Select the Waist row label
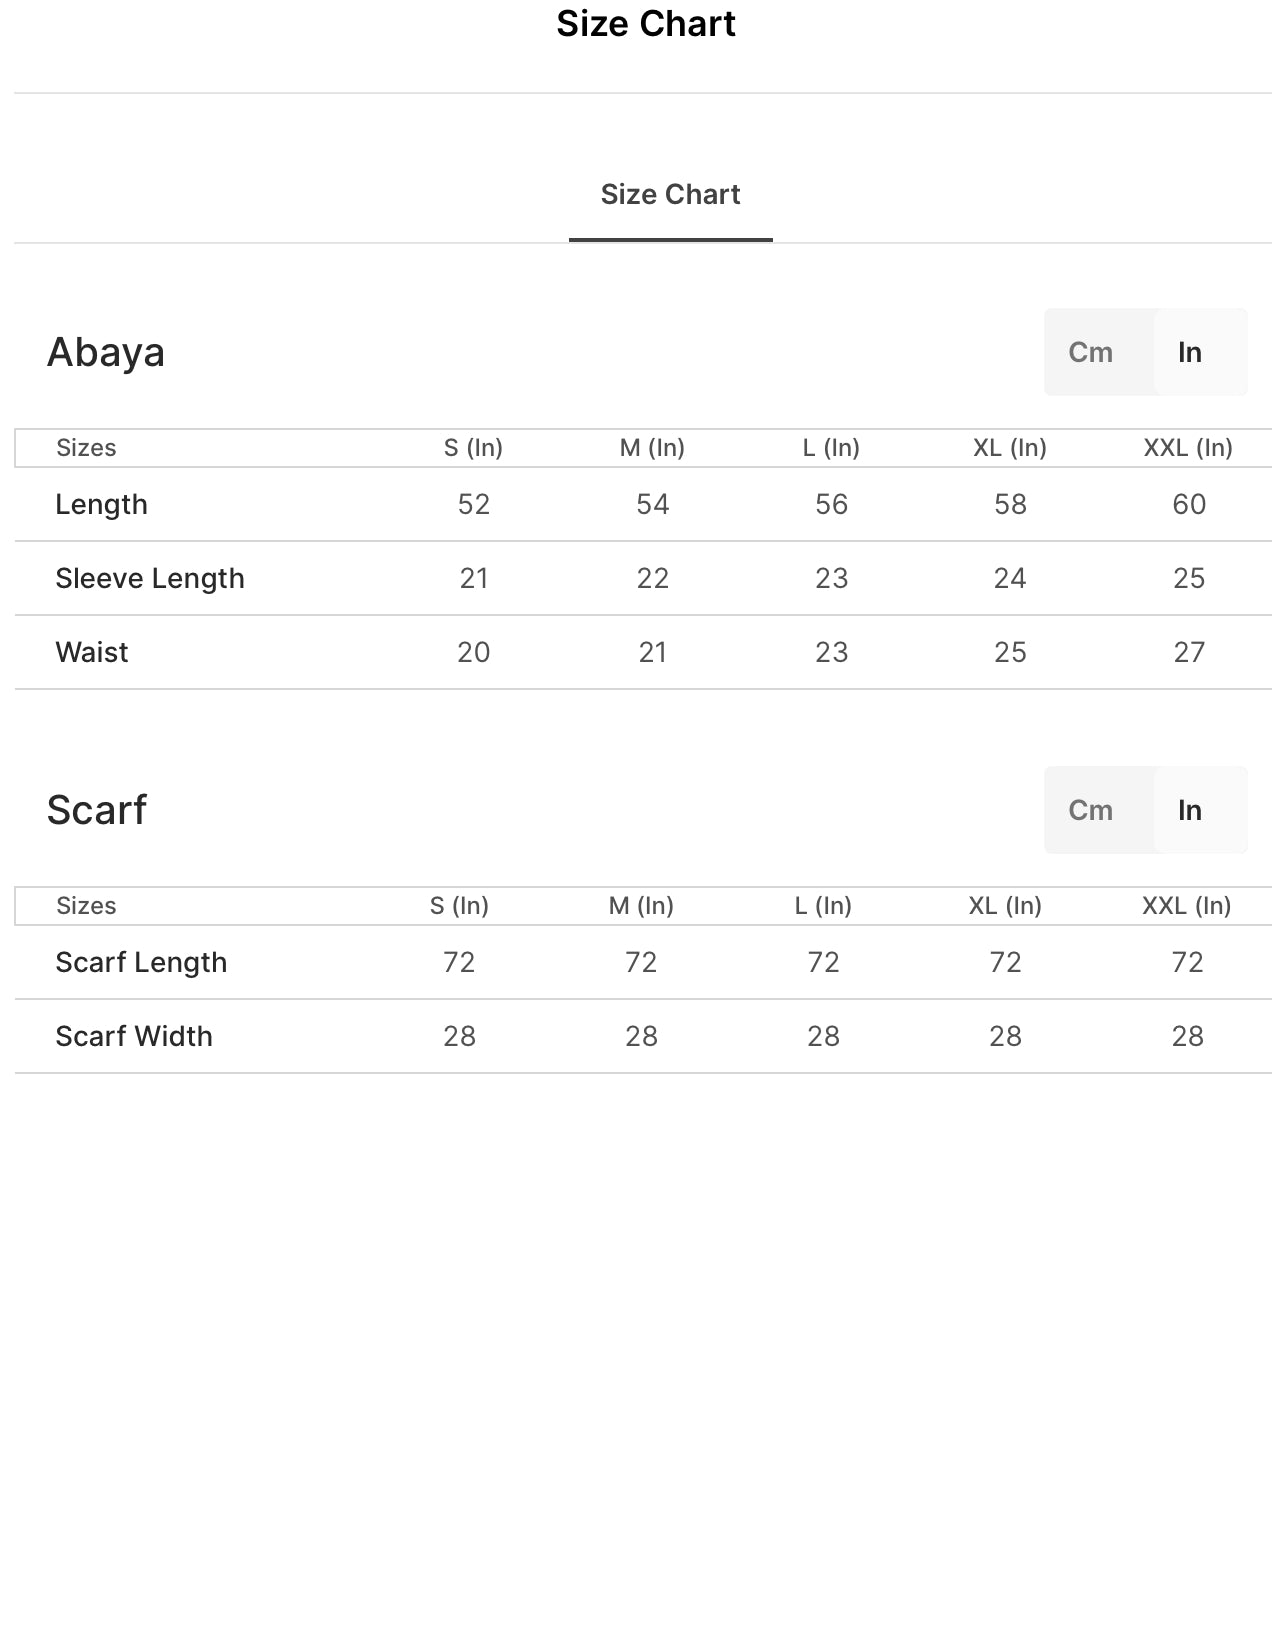This screenshot has width=1272, height=1636. pyautogui.click(x=92, y=653)
